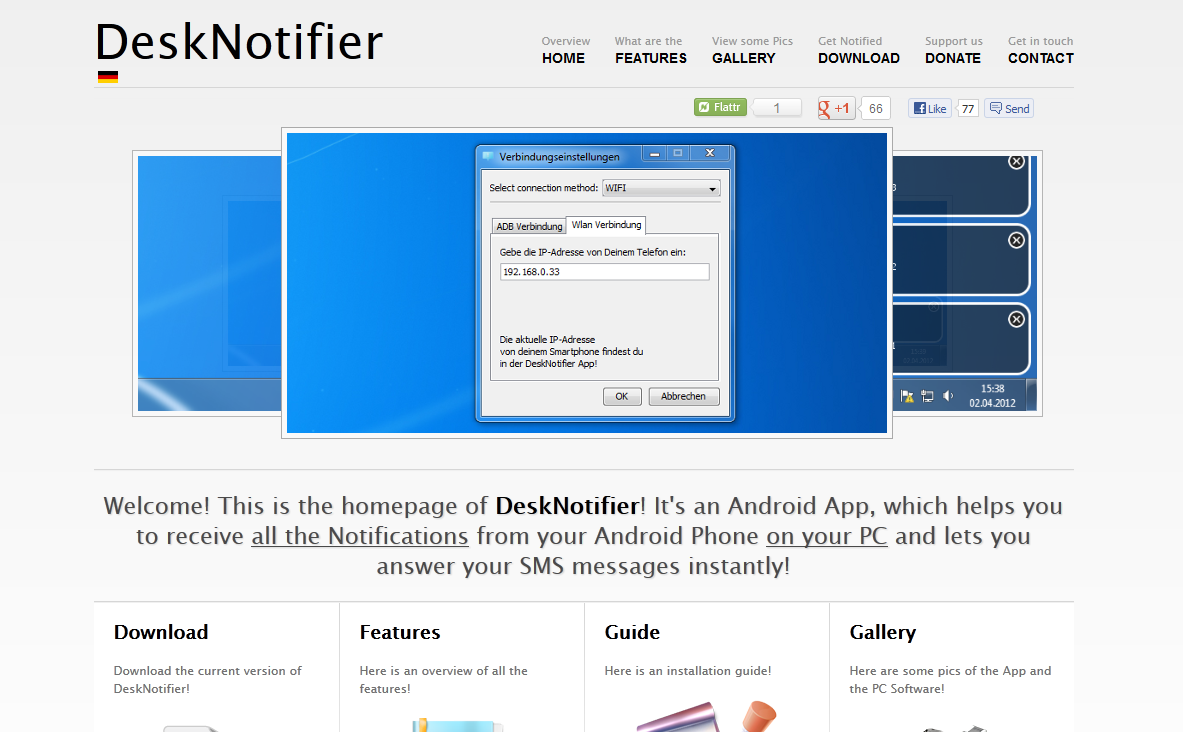Click the Flattr button
1183x732 pixels.
coord(721,107)
